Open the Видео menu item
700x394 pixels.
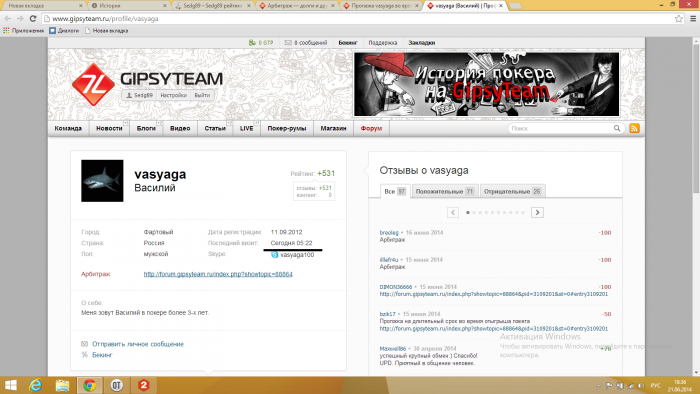click(x=180, y=129)
